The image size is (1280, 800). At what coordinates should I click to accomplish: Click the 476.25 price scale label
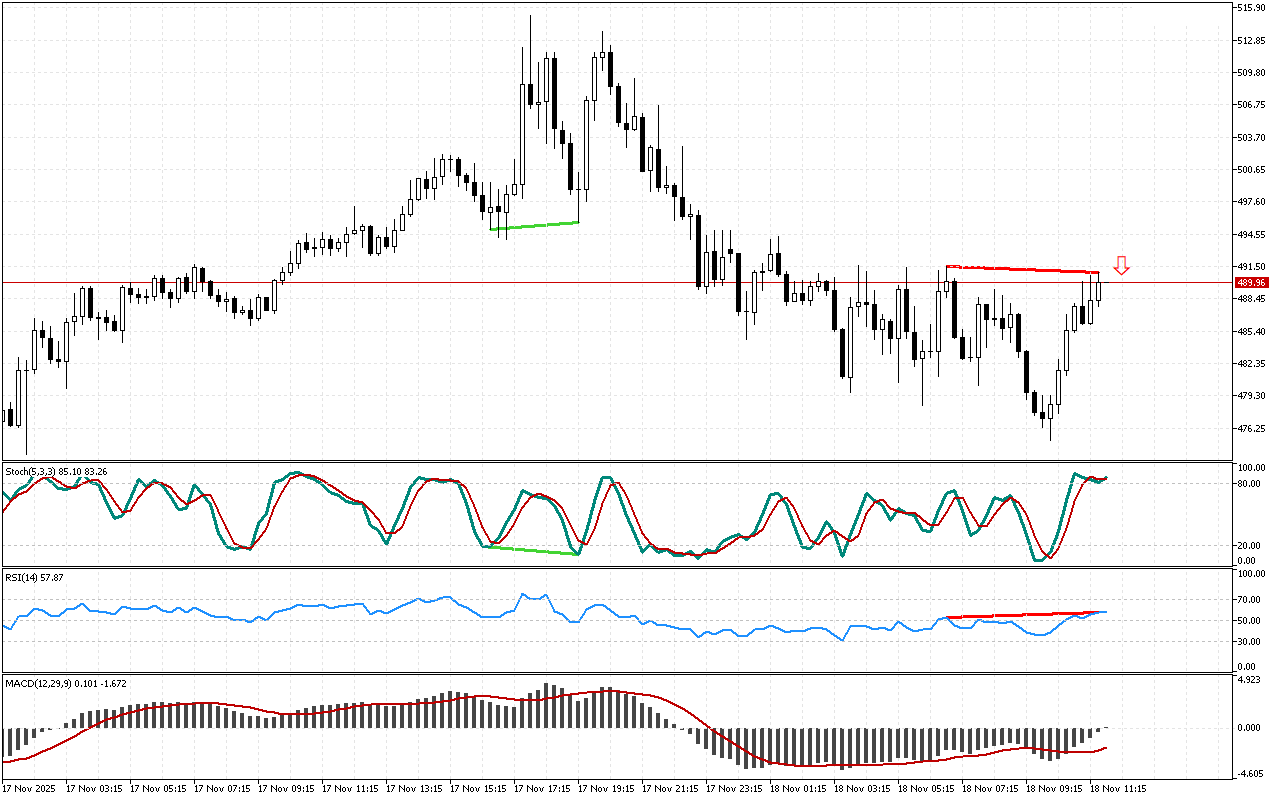1252,428
